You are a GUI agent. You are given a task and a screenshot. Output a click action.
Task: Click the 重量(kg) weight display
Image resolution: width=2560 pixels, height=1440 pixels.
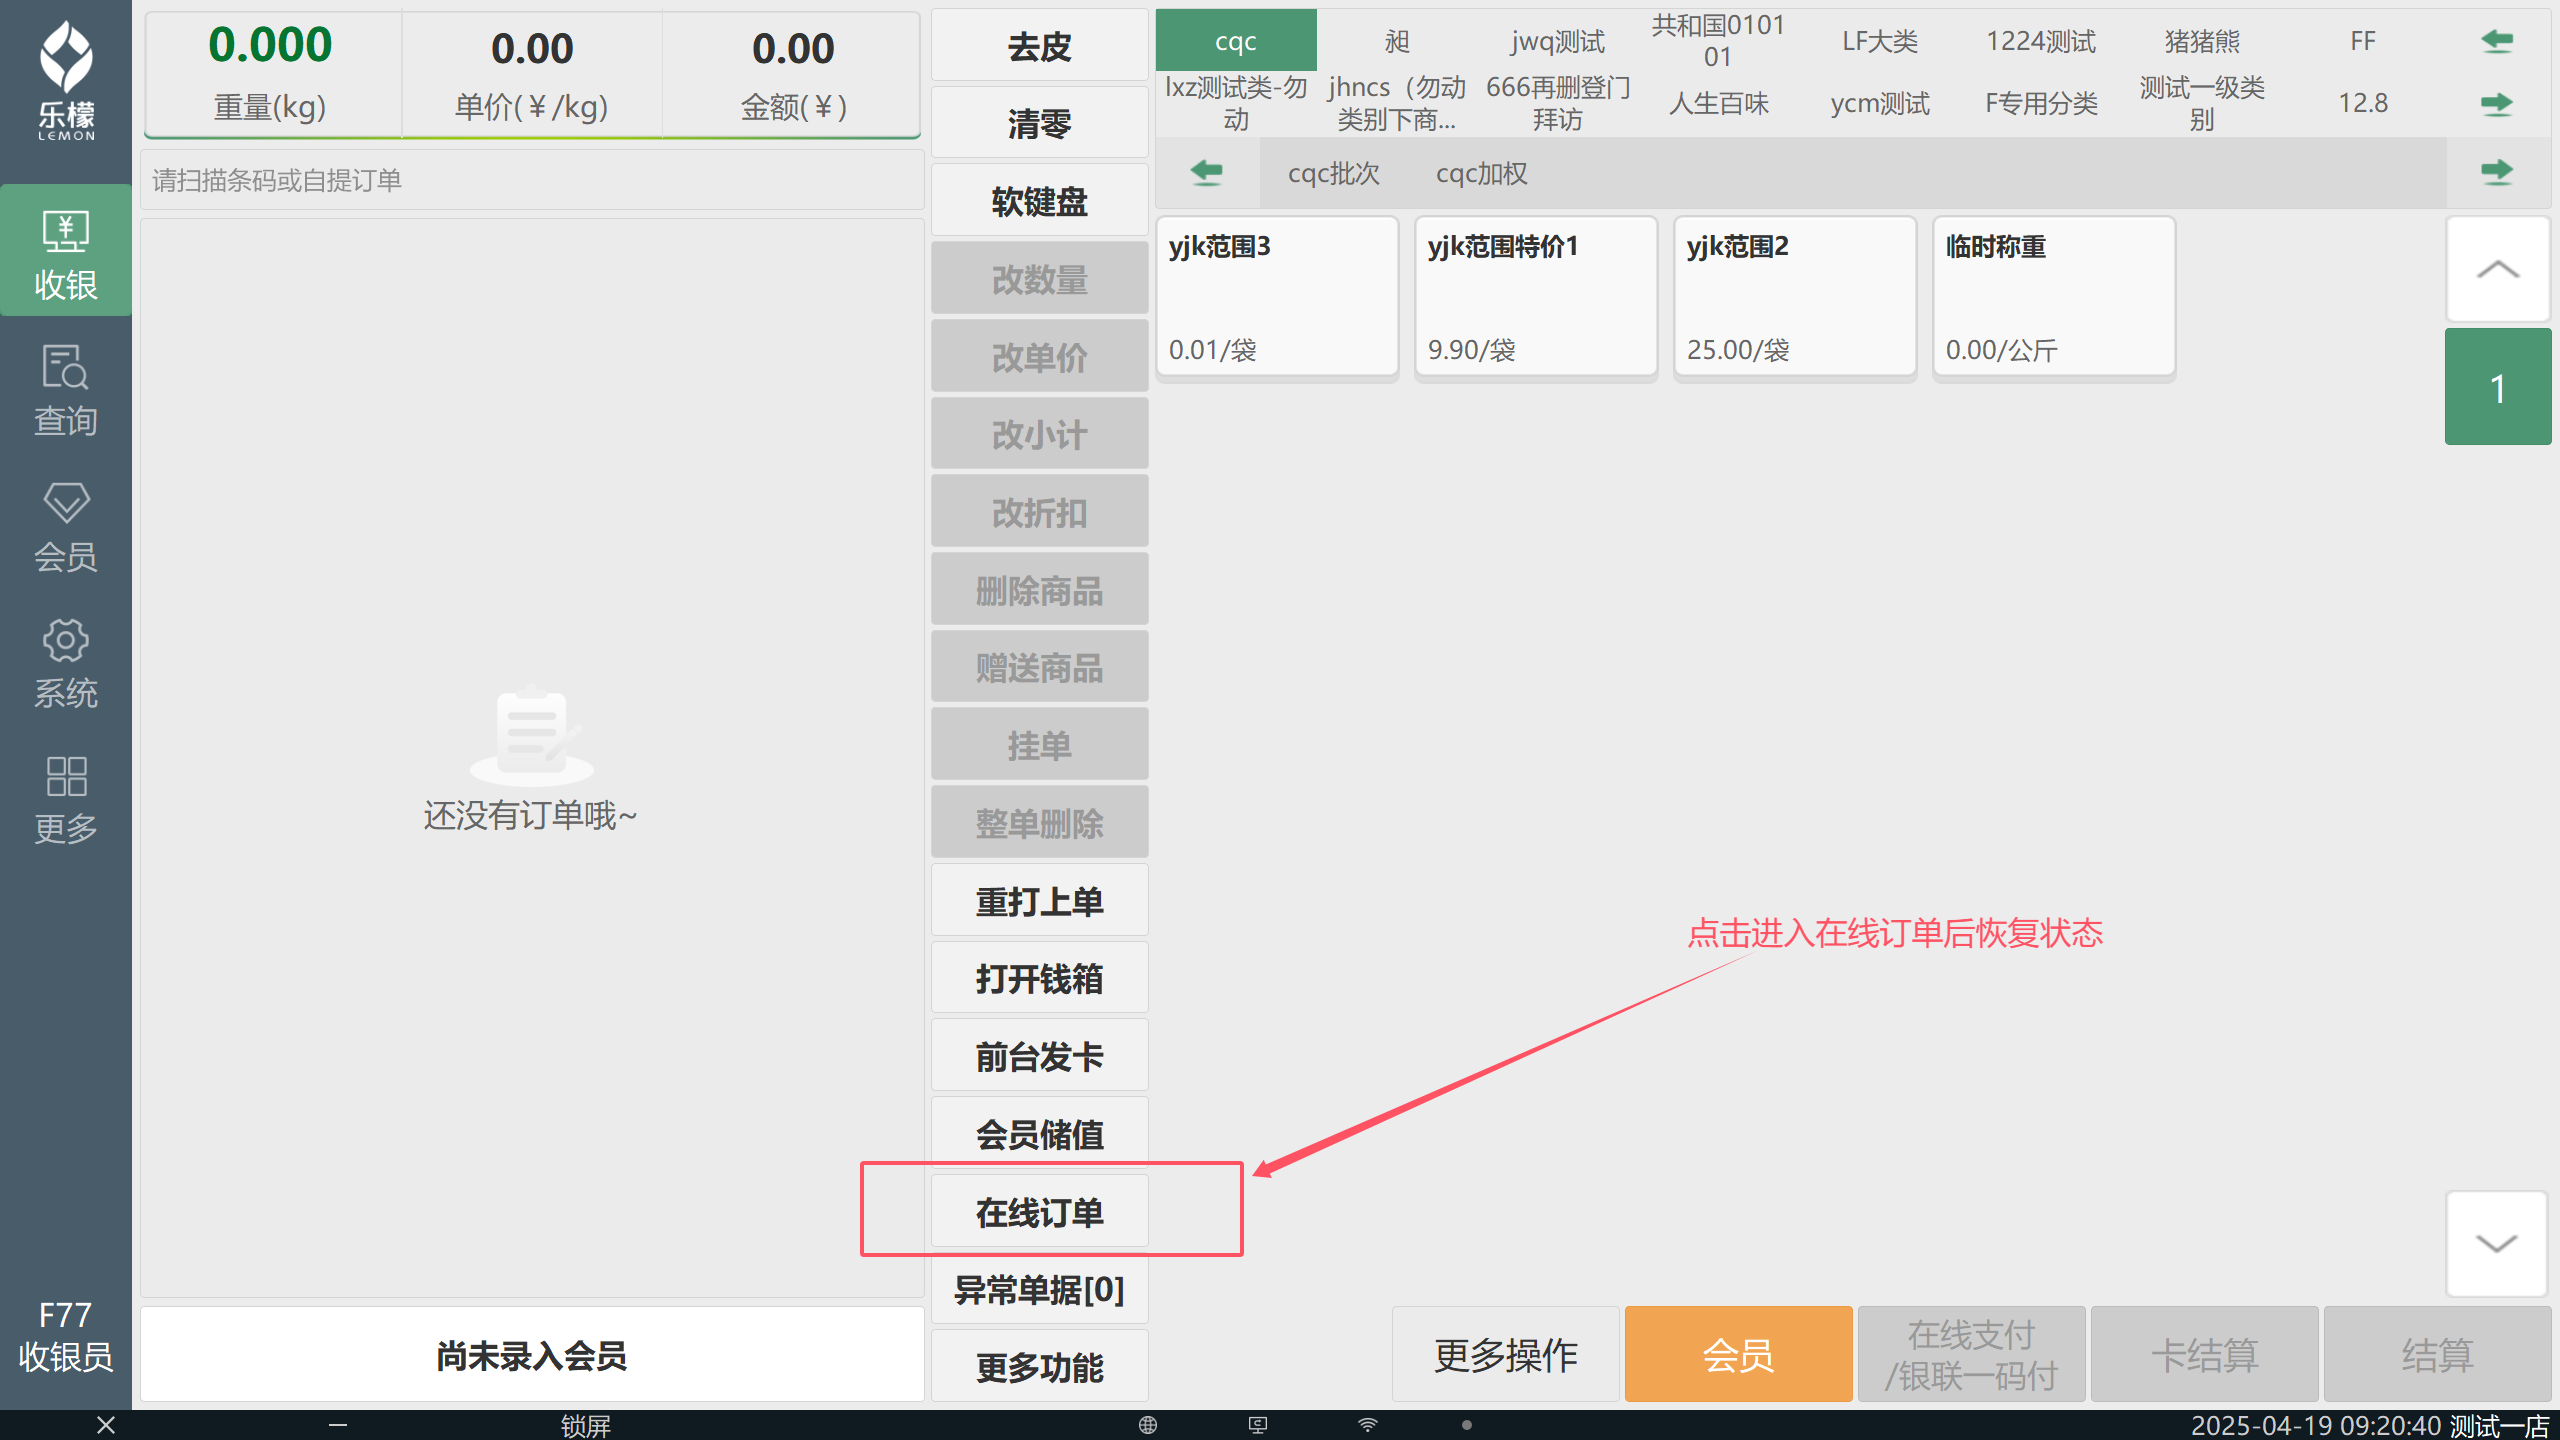pos(272,75)
